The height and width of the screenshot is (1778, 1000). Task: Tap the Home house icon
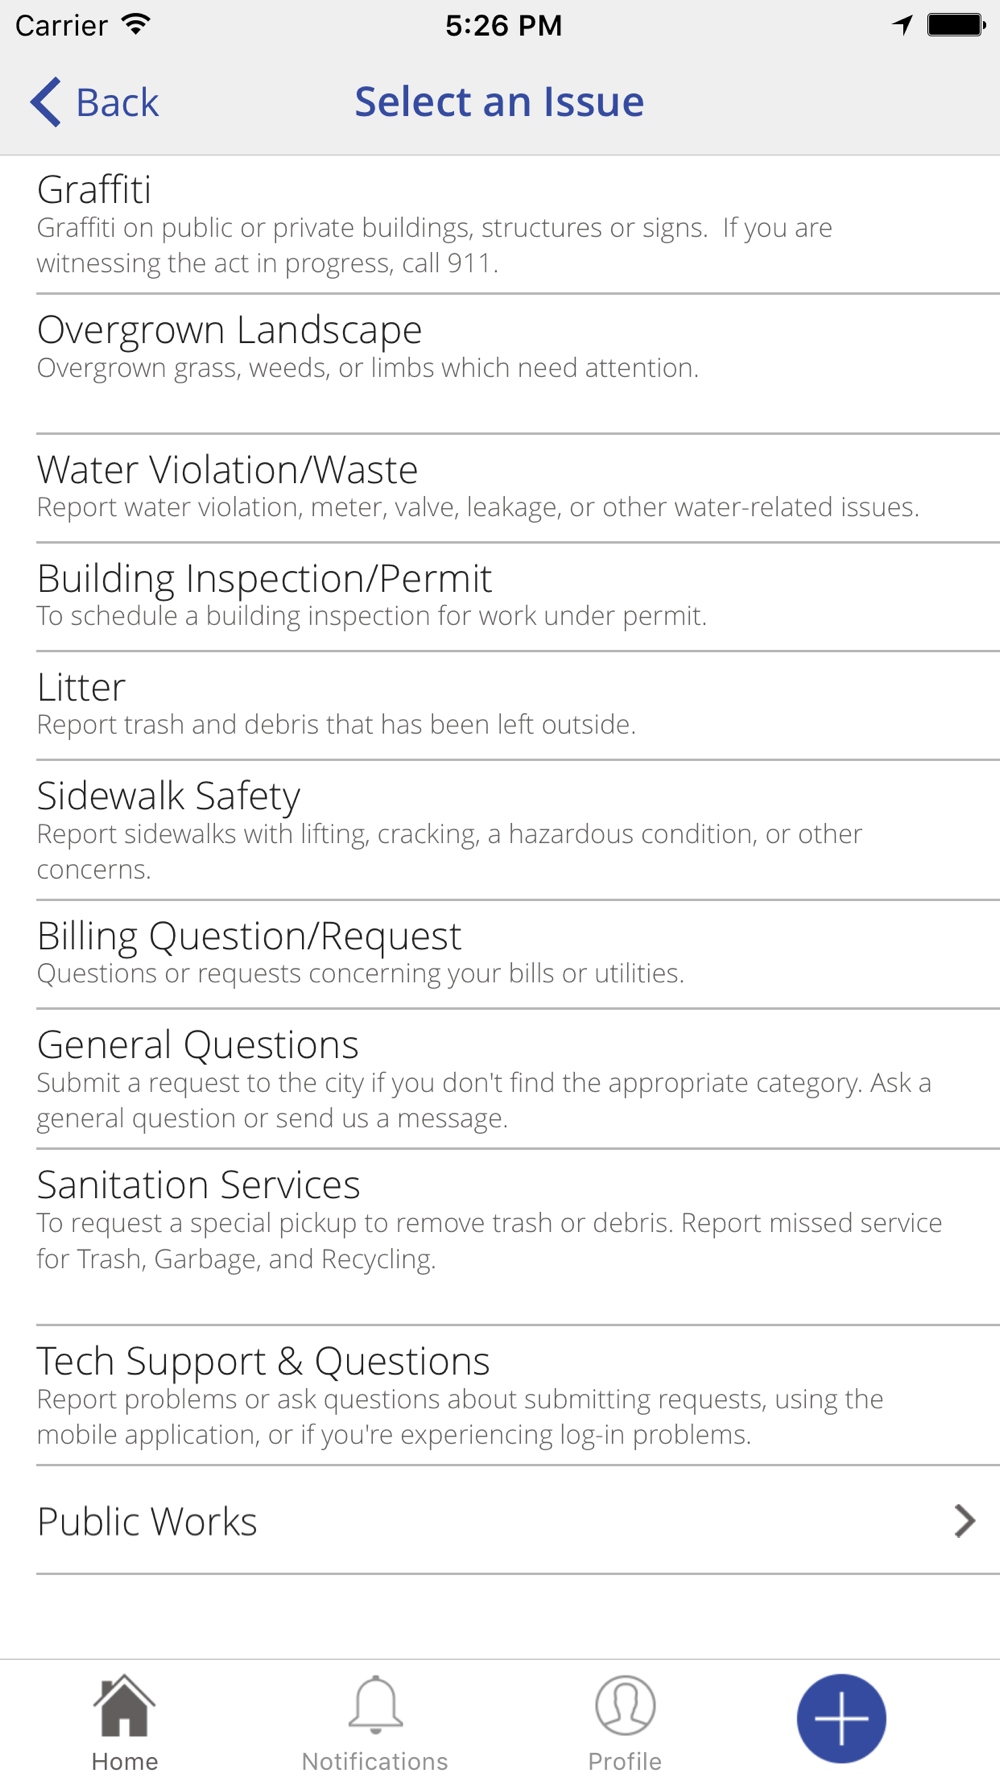(x=124, y=1706)
